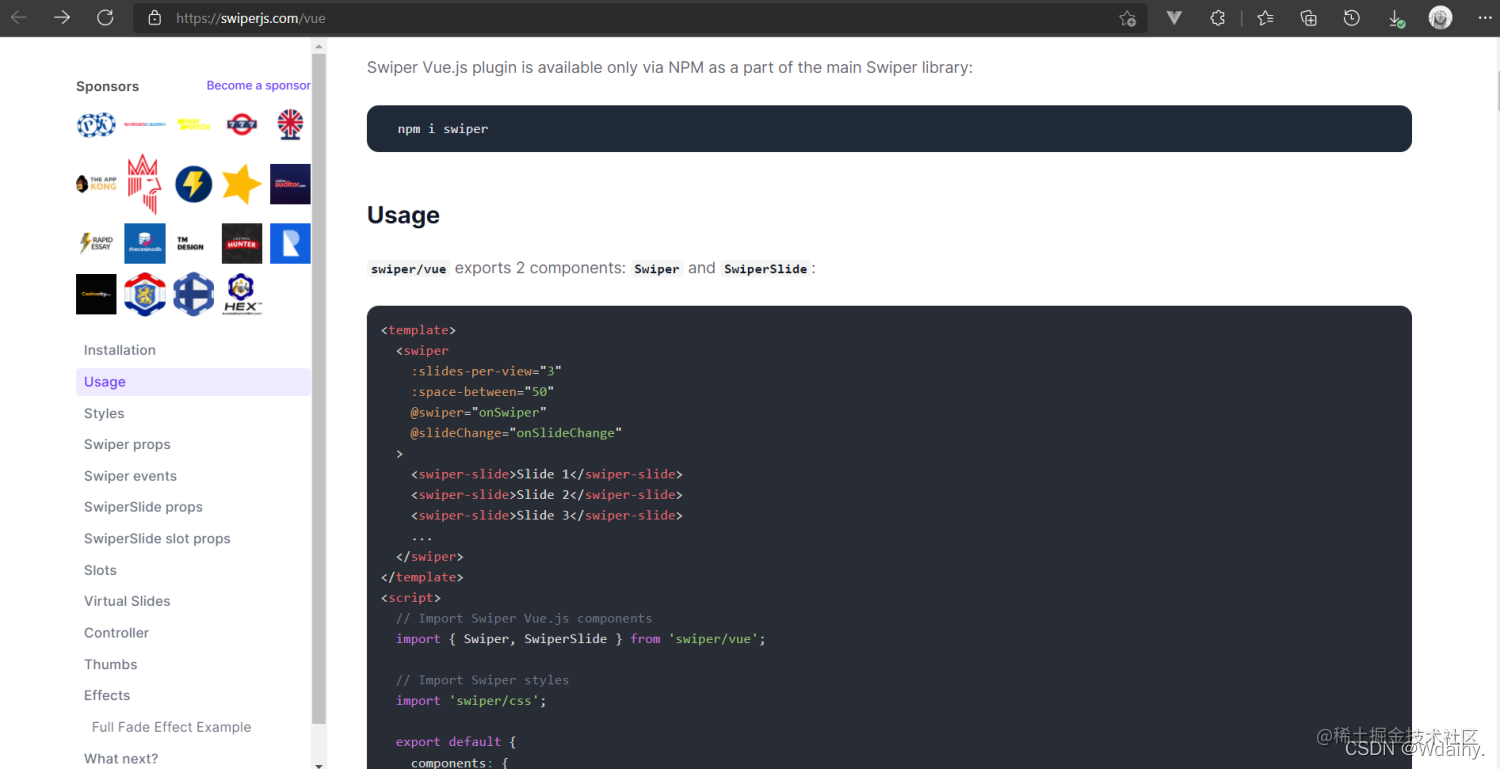This screenshot has width=1500, height=769.
Task: Open the Union Jack wheel sponsor logo
Action: 290,124
